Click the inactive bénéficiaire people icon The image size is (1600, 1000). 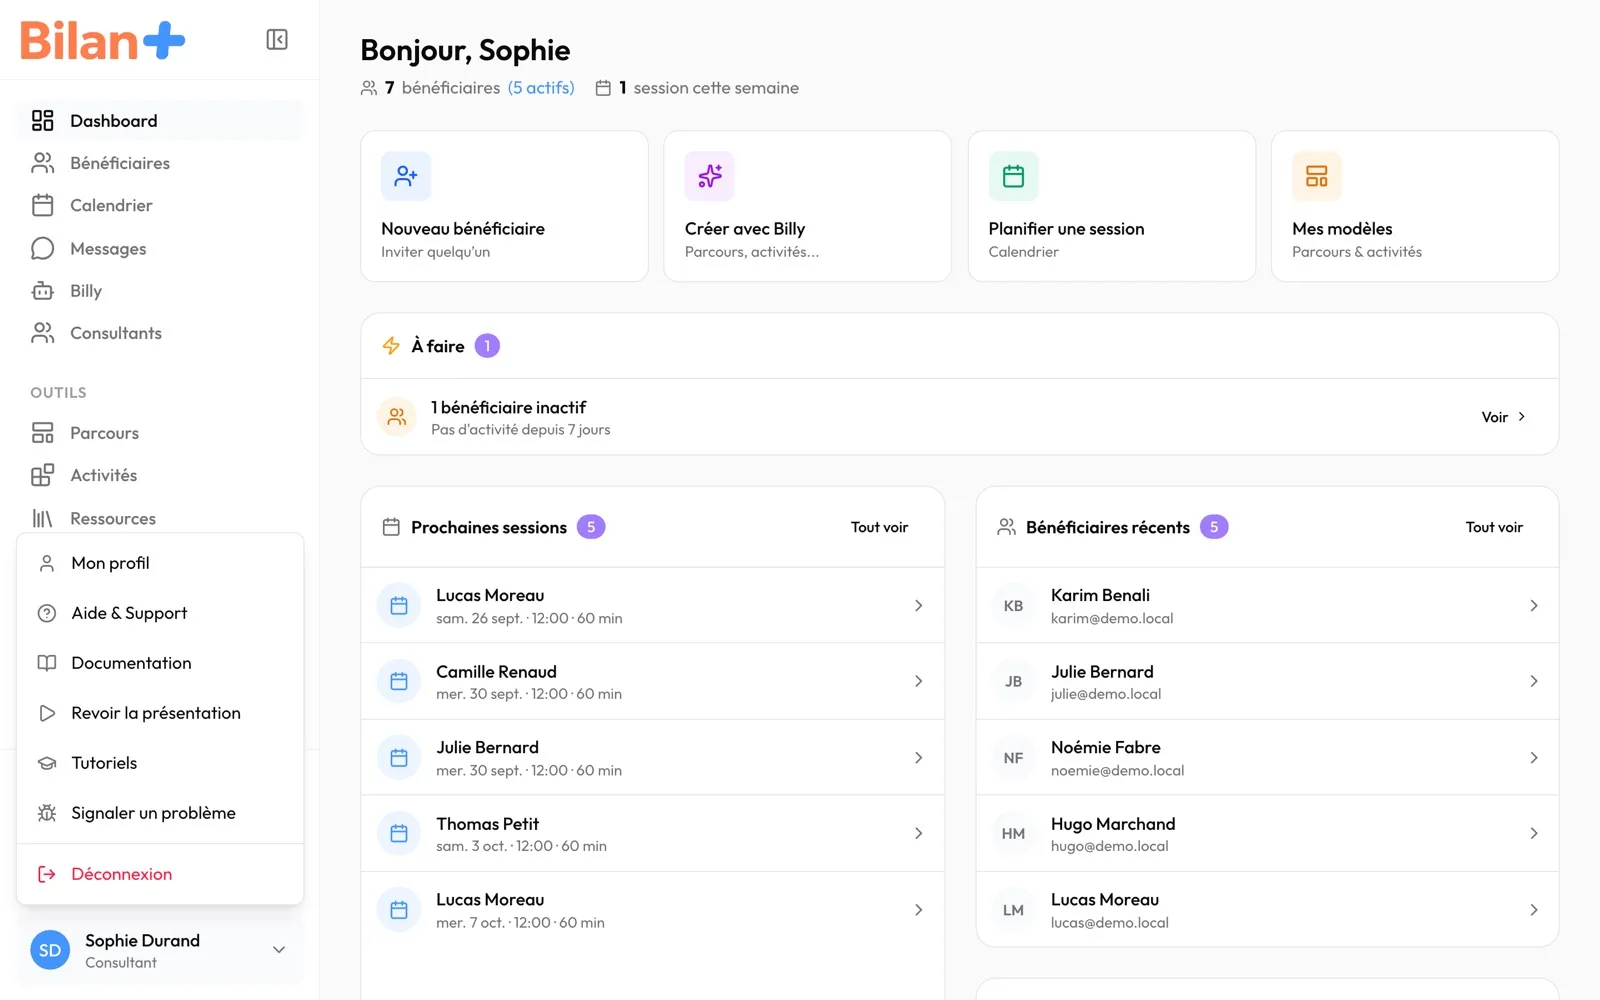(x=397, y=417)
